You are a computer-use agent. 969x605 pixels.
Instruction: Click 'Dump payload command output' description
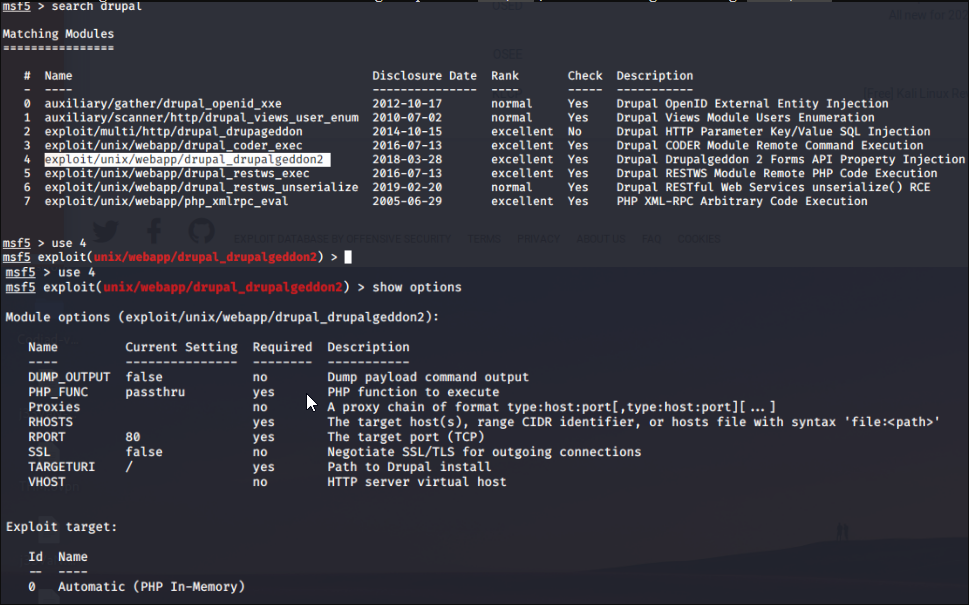click(x=428, y=377)
